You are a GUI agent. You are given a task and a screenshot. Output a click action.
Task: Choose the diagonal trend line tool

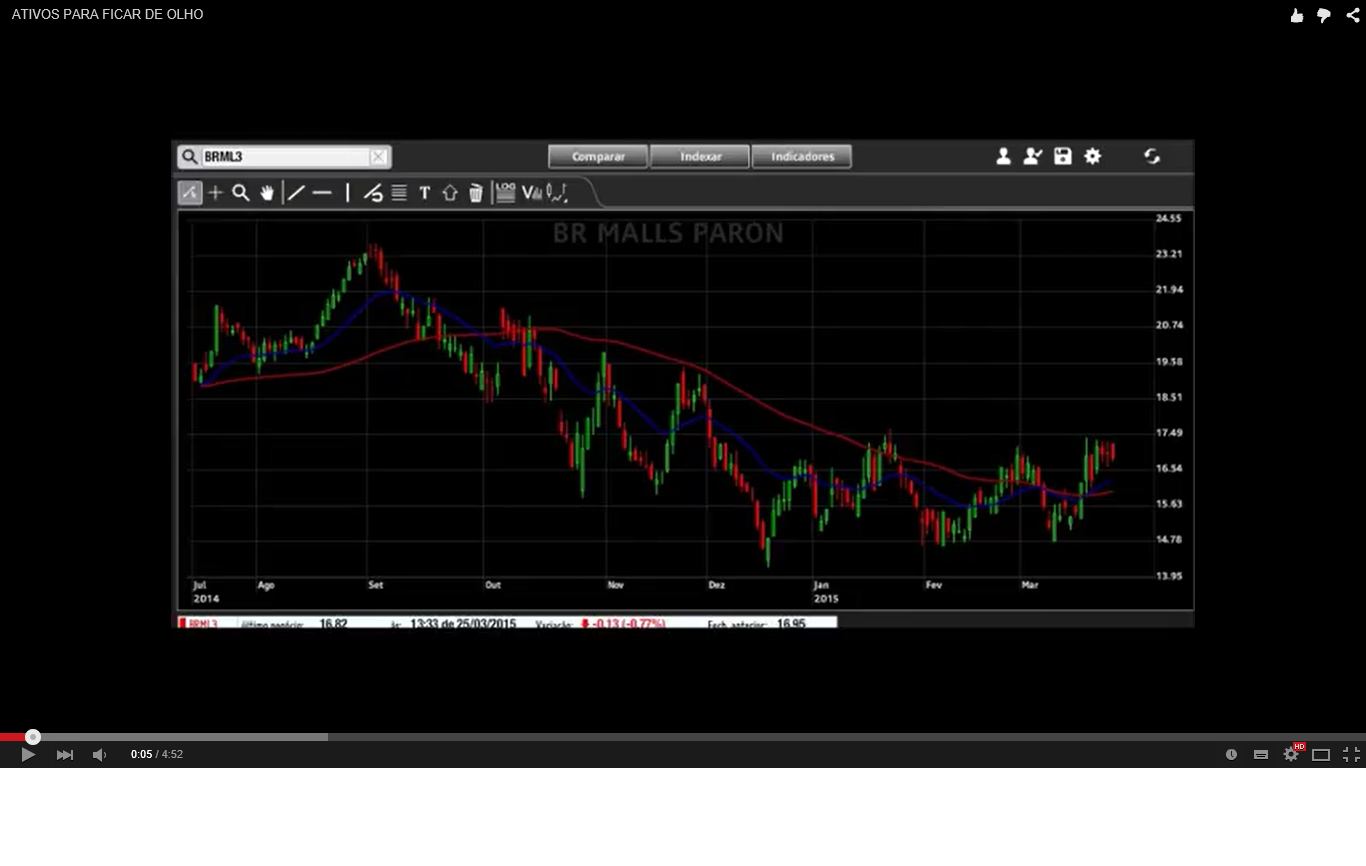pos(296,193)
